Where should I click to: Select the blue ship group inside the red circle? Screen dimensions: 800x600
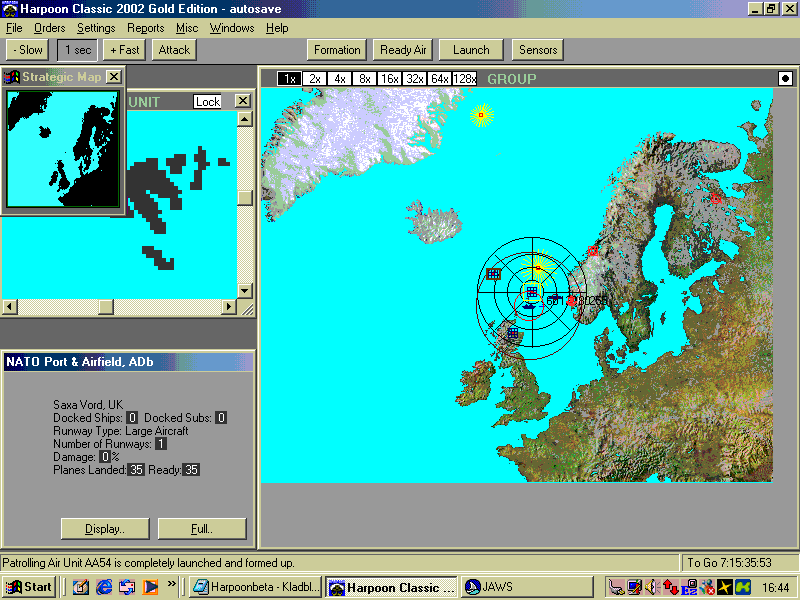coord(530,306)
